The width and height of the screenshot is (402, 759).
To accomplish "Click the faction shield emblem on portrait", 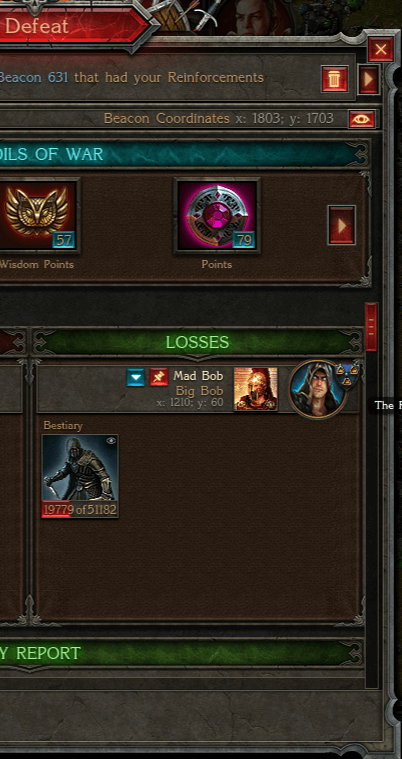I will (x=347, y=373).
